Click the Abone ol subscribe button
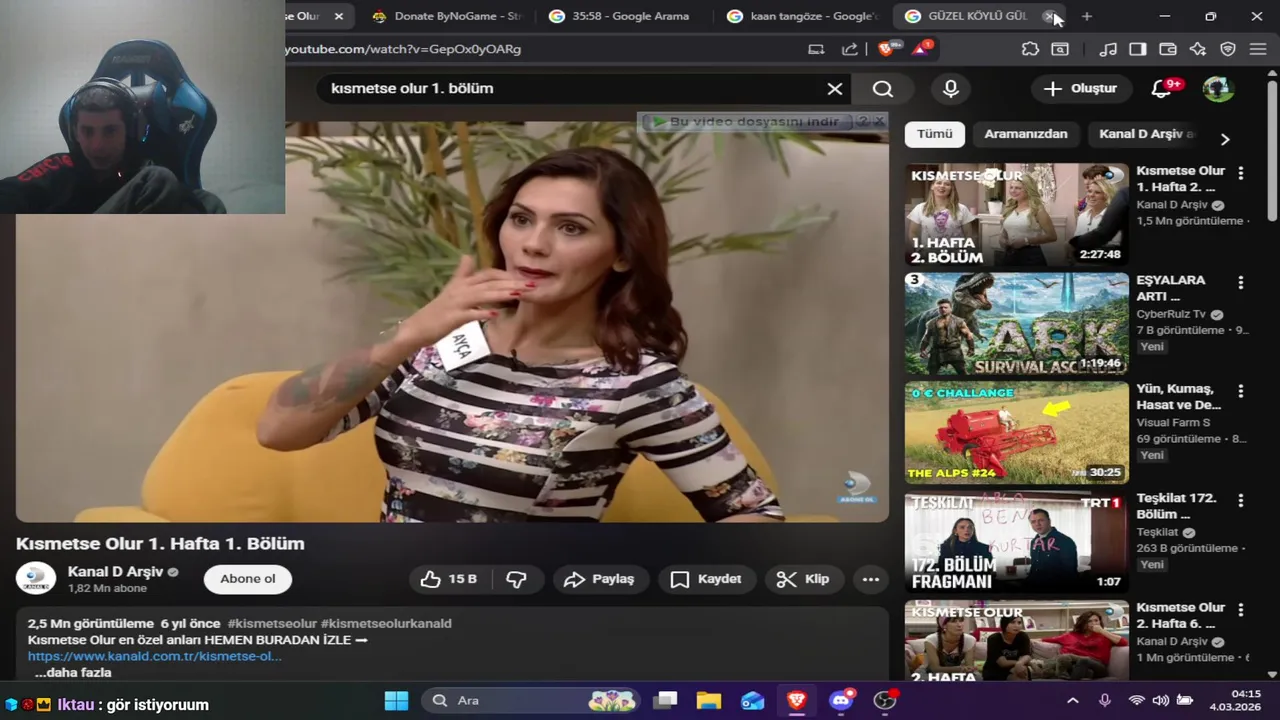 point(248,579)
